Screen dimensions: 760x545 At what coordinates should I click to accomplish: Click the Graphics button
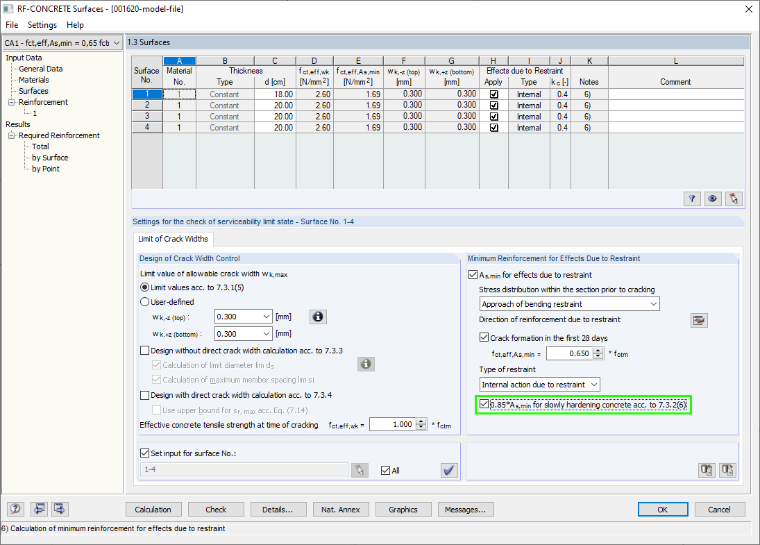coord(403,510)
